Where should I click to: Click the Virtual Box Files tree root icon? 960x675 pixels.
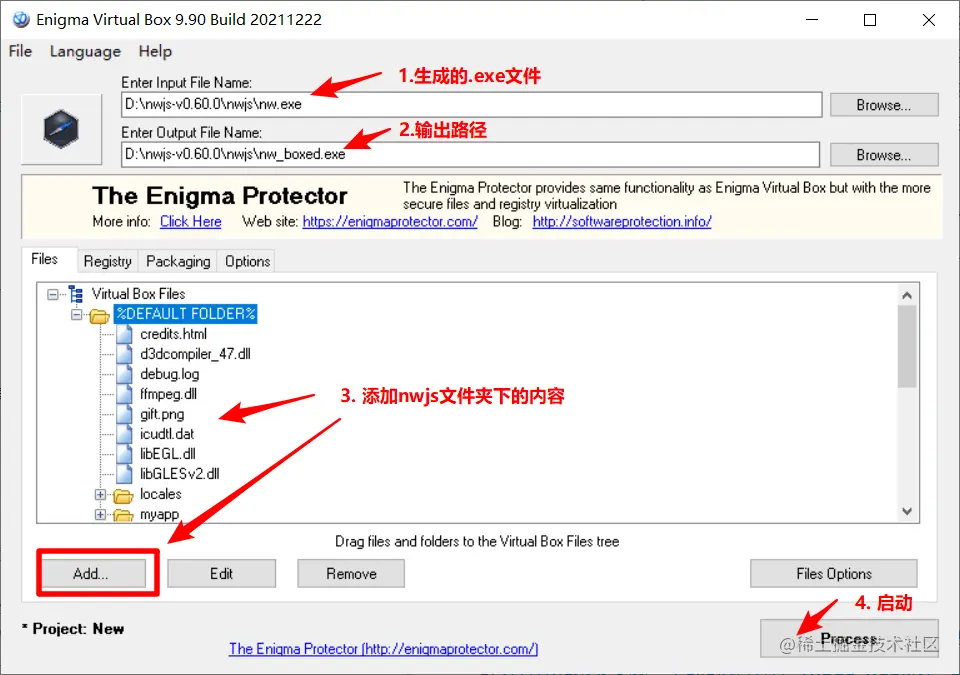click(76, 294)
